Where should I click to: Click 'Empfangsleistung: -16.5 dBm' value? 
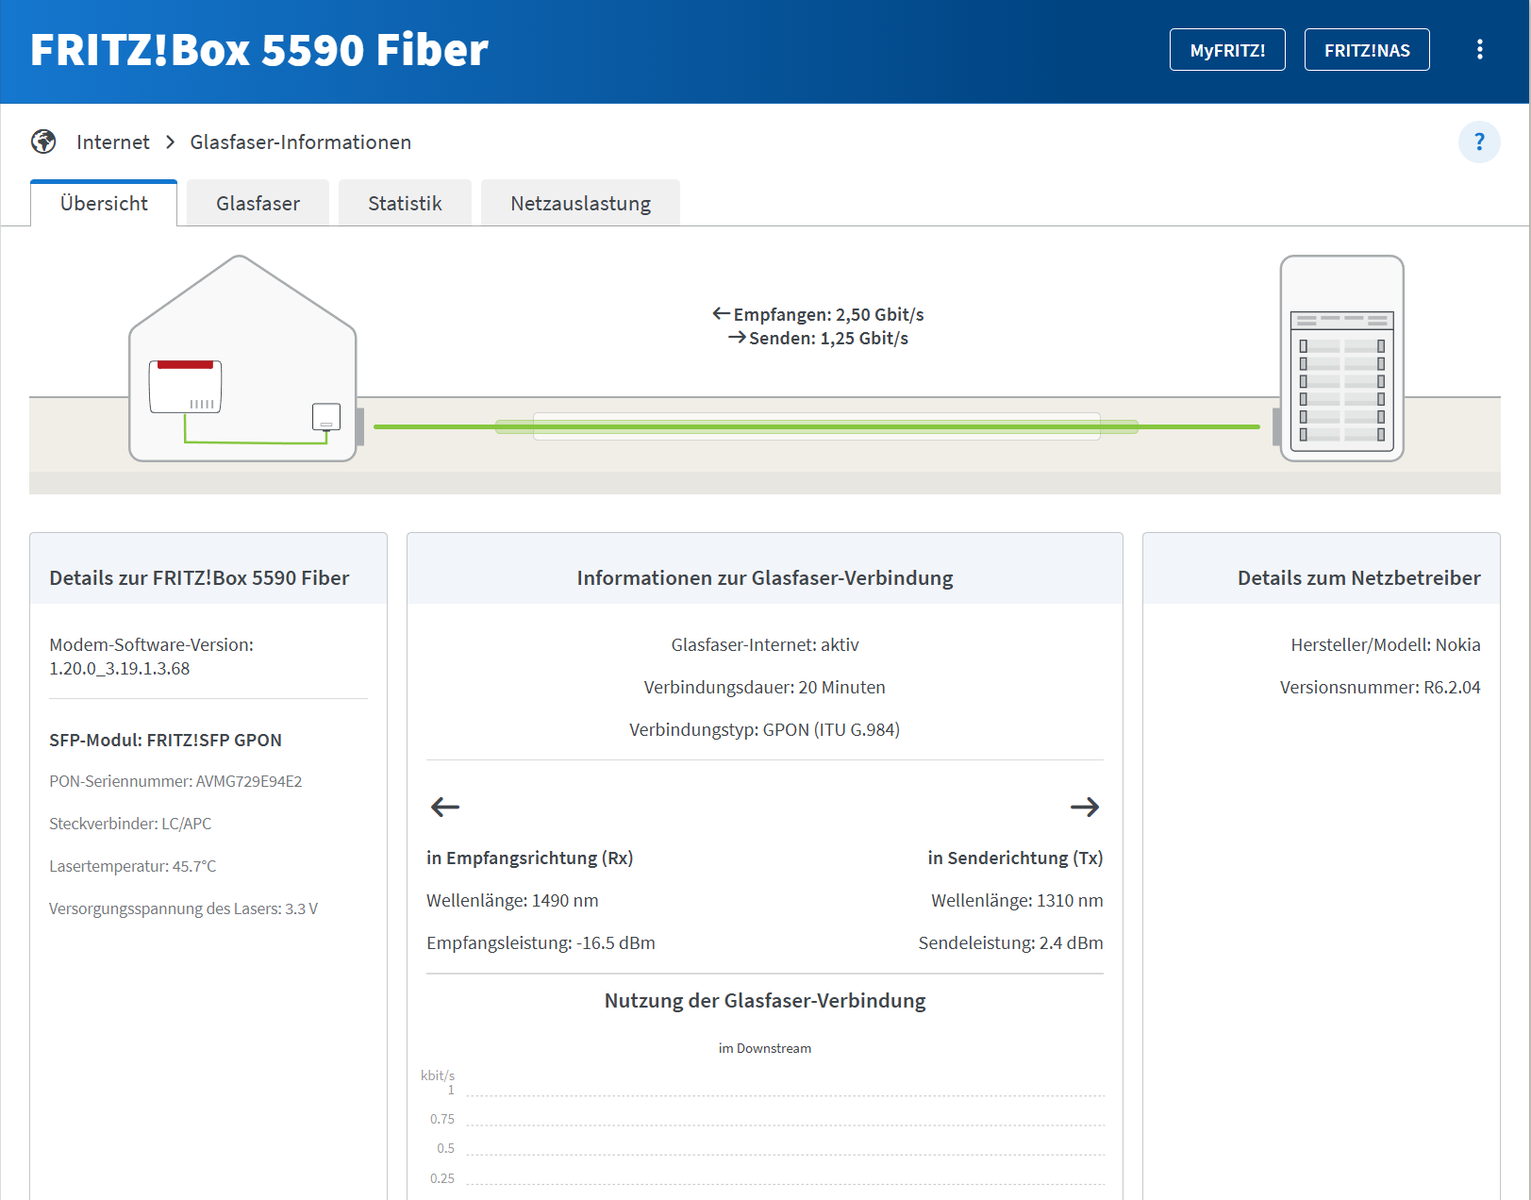click(541, 943)
